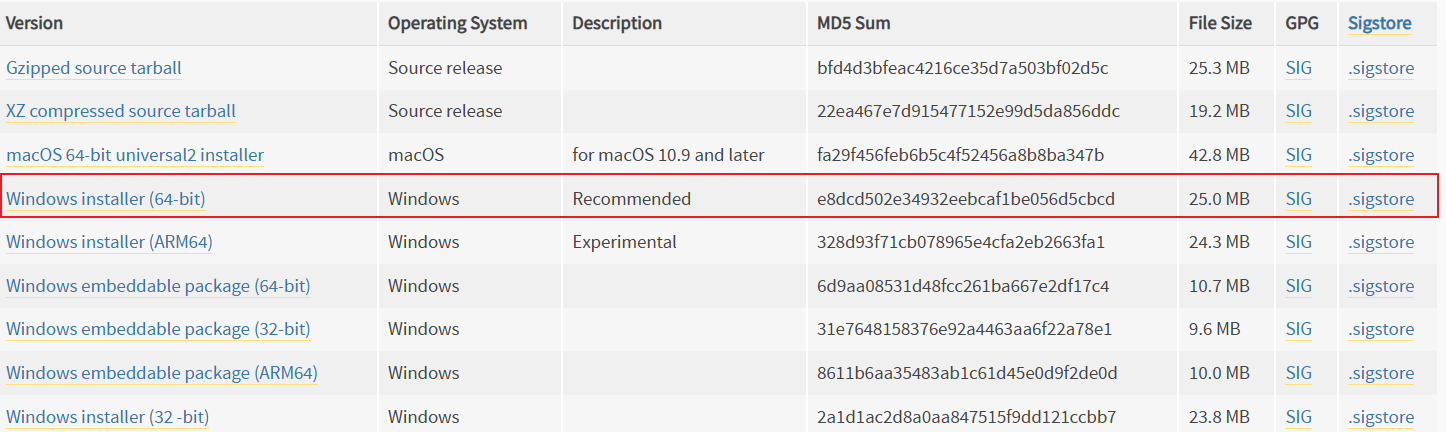Download the XZ compressed source tarball
The height and width of the screenshot is (432, 1446).
(121, 111)
